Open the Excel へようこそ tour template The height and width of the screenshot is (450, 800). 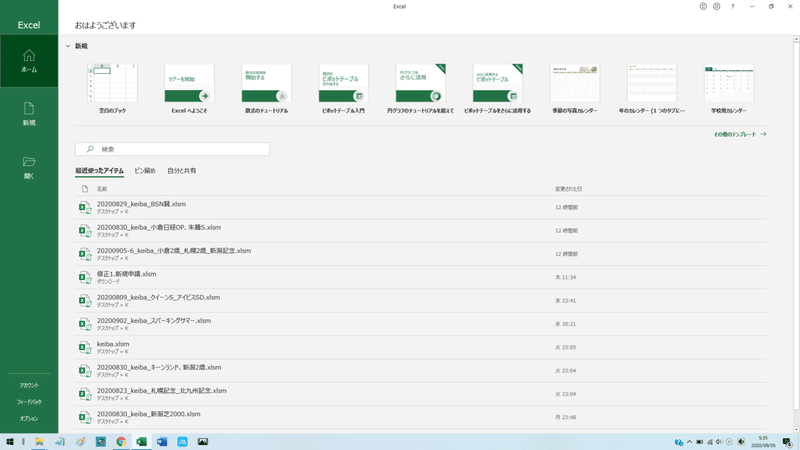point(189,88)
